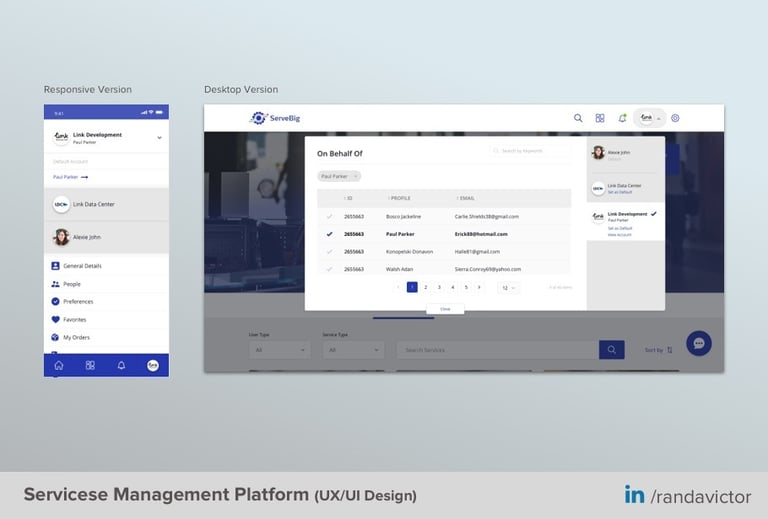Click Set as Default under Link Development
The width and height of the screenshot is (768, 519).
620,228
